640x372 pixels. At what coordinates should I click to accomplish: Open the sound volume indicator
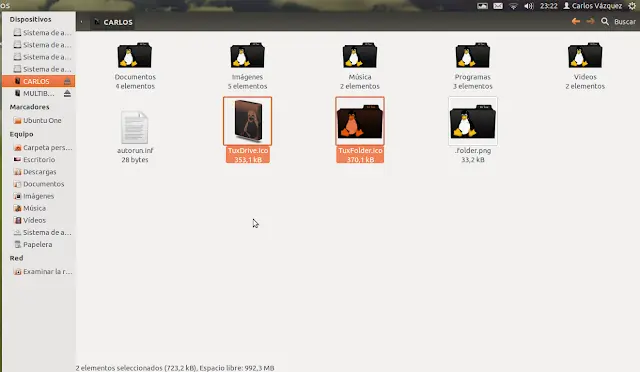pyautogui.click(x=529, y=6)
